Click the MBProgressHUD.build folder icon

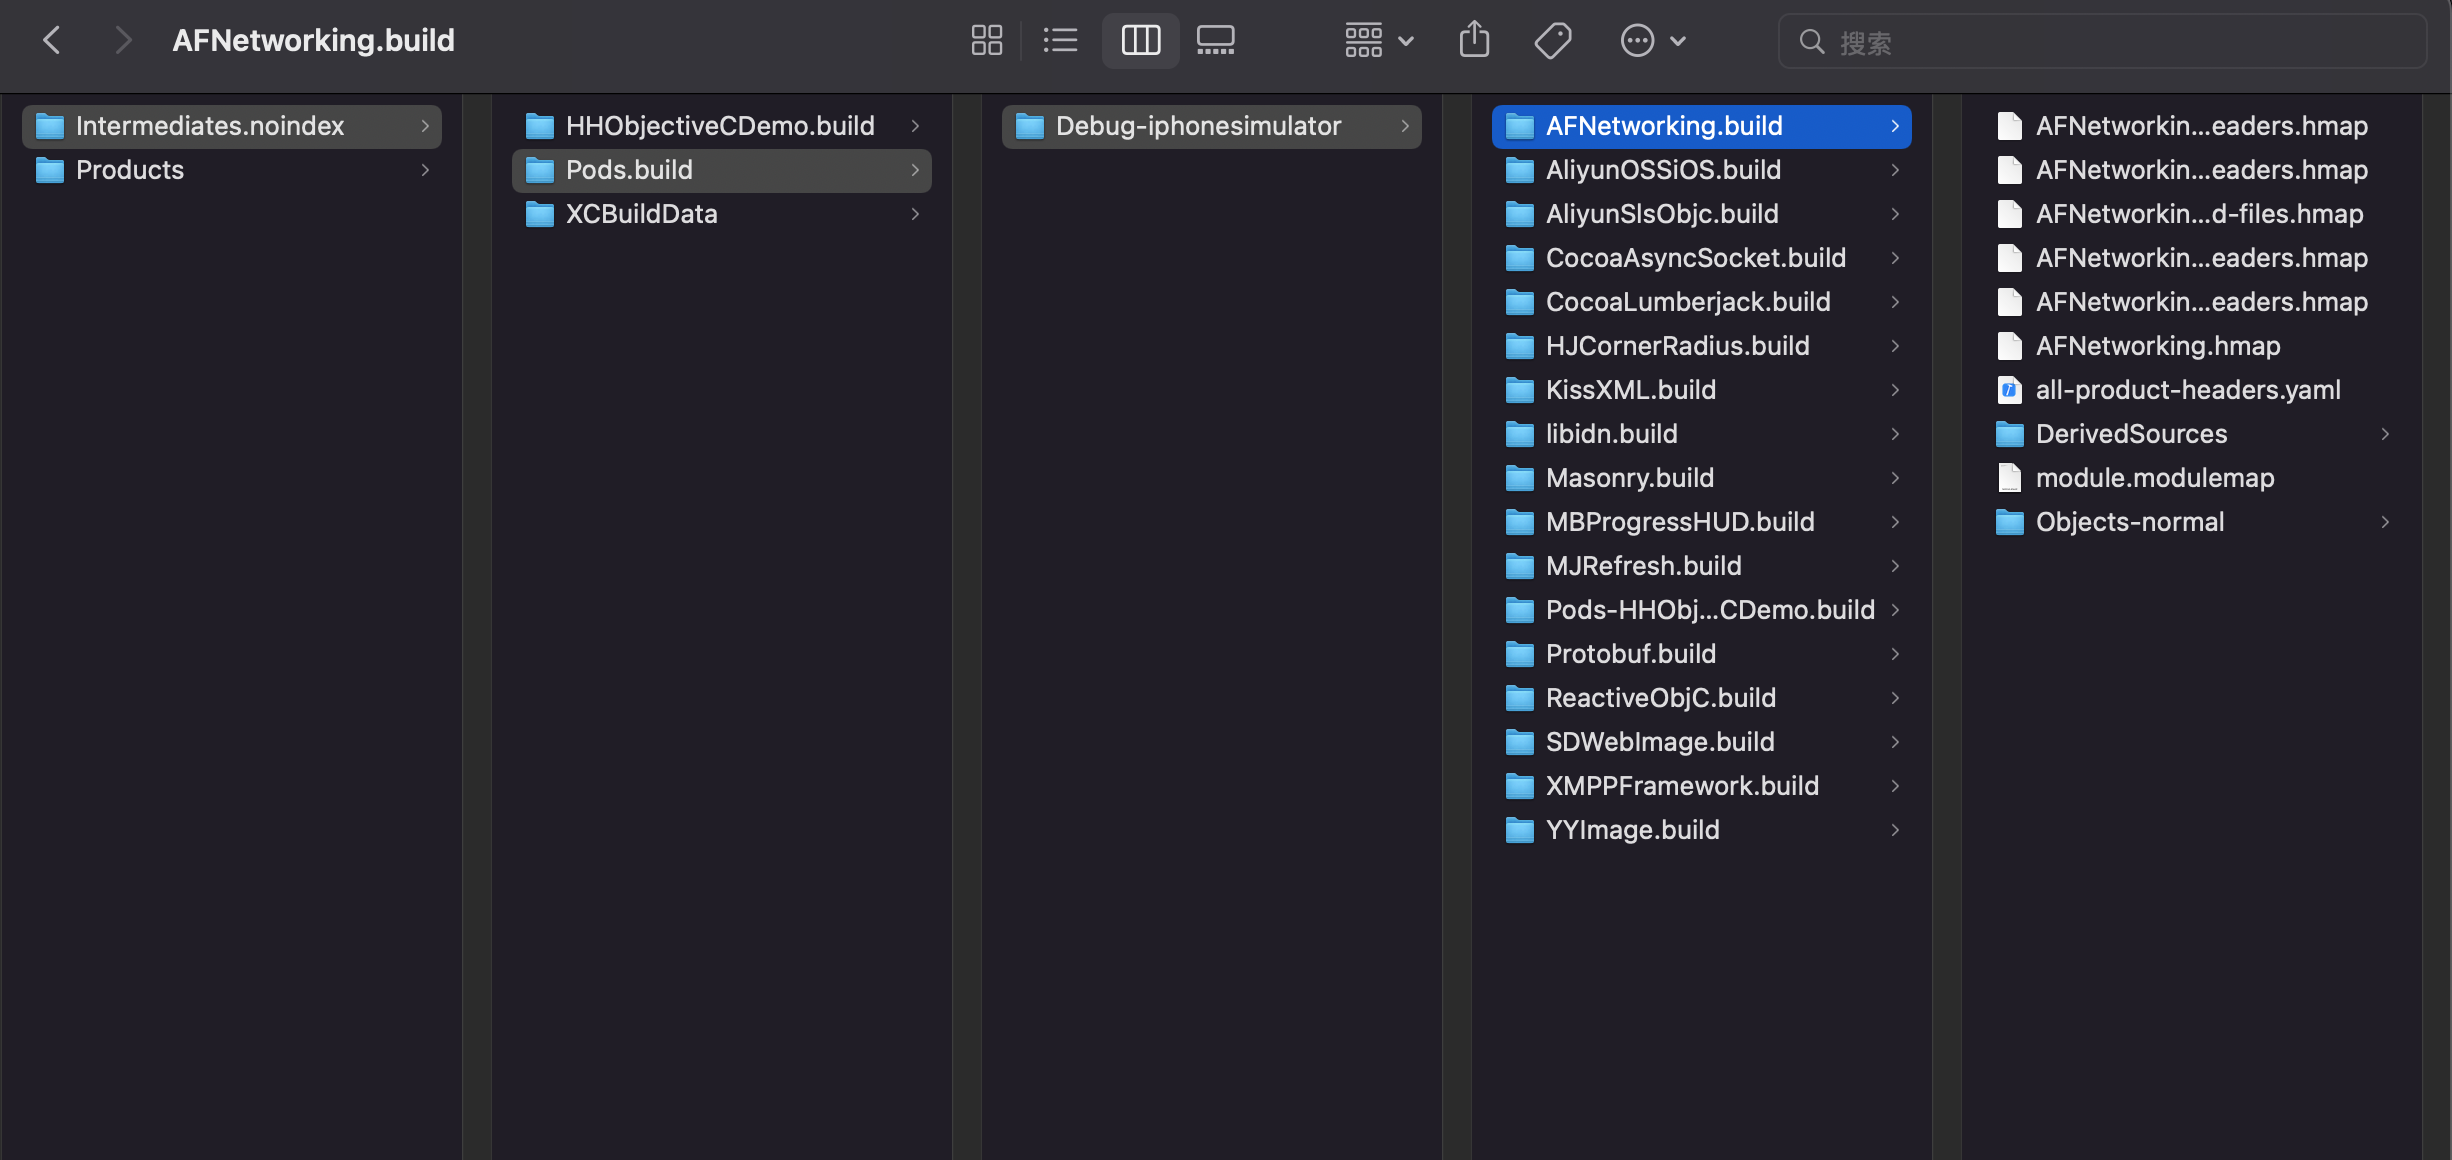[x=1520, y=522]
